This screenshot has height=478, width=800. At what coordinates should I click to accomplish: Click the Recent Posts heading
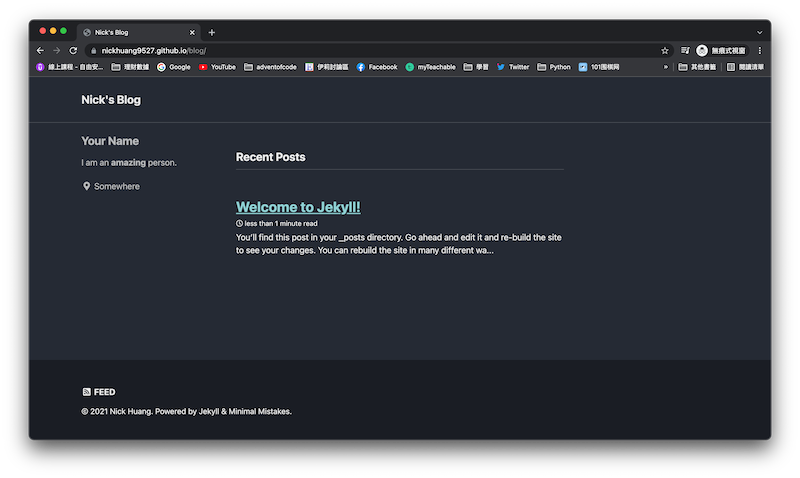click(270, 157)
